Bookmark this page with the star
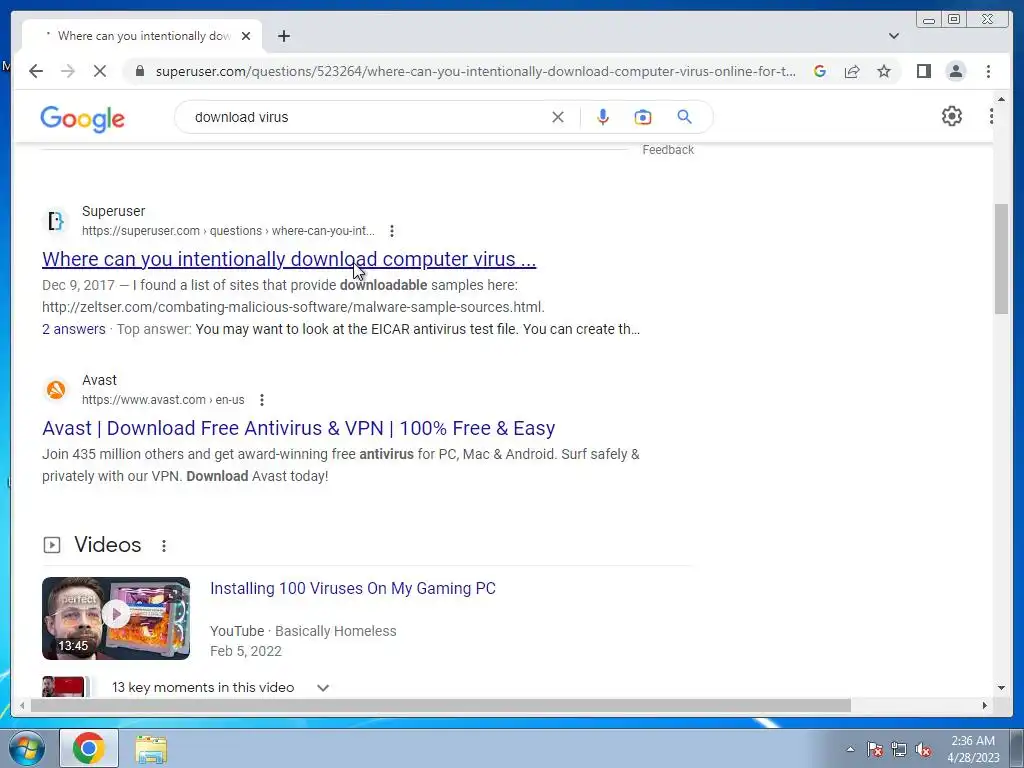The image size is (1024, 768). point(884,71)
